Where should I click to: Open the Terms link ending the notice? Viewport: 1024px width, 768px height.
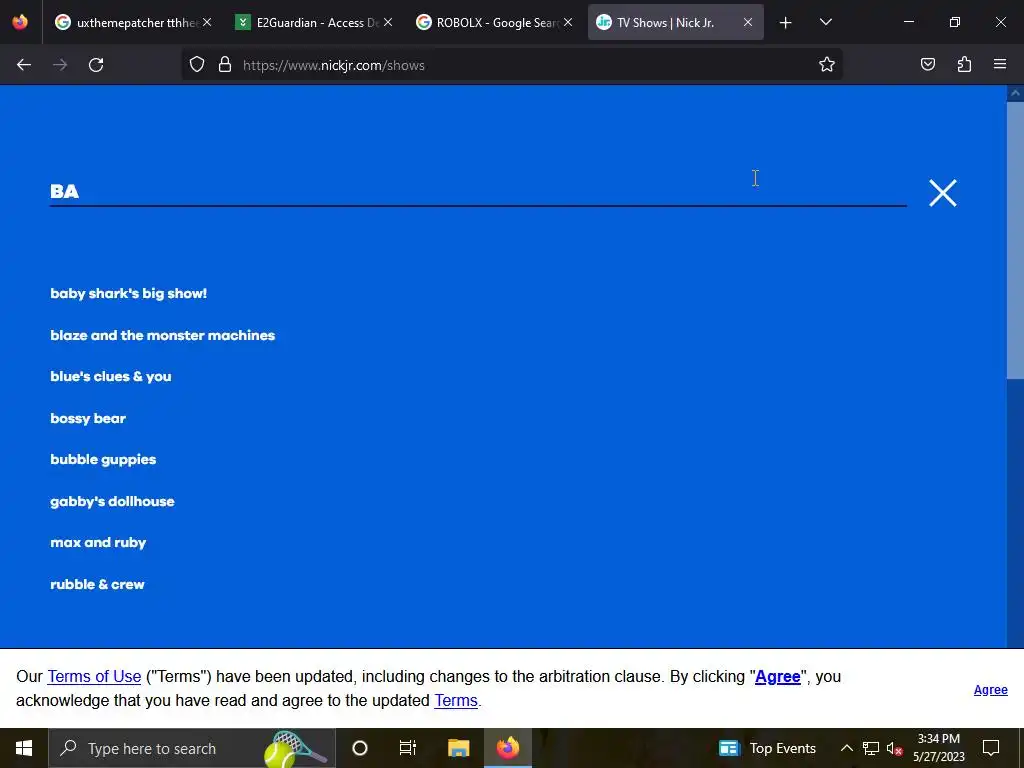[x=456, y=701]
